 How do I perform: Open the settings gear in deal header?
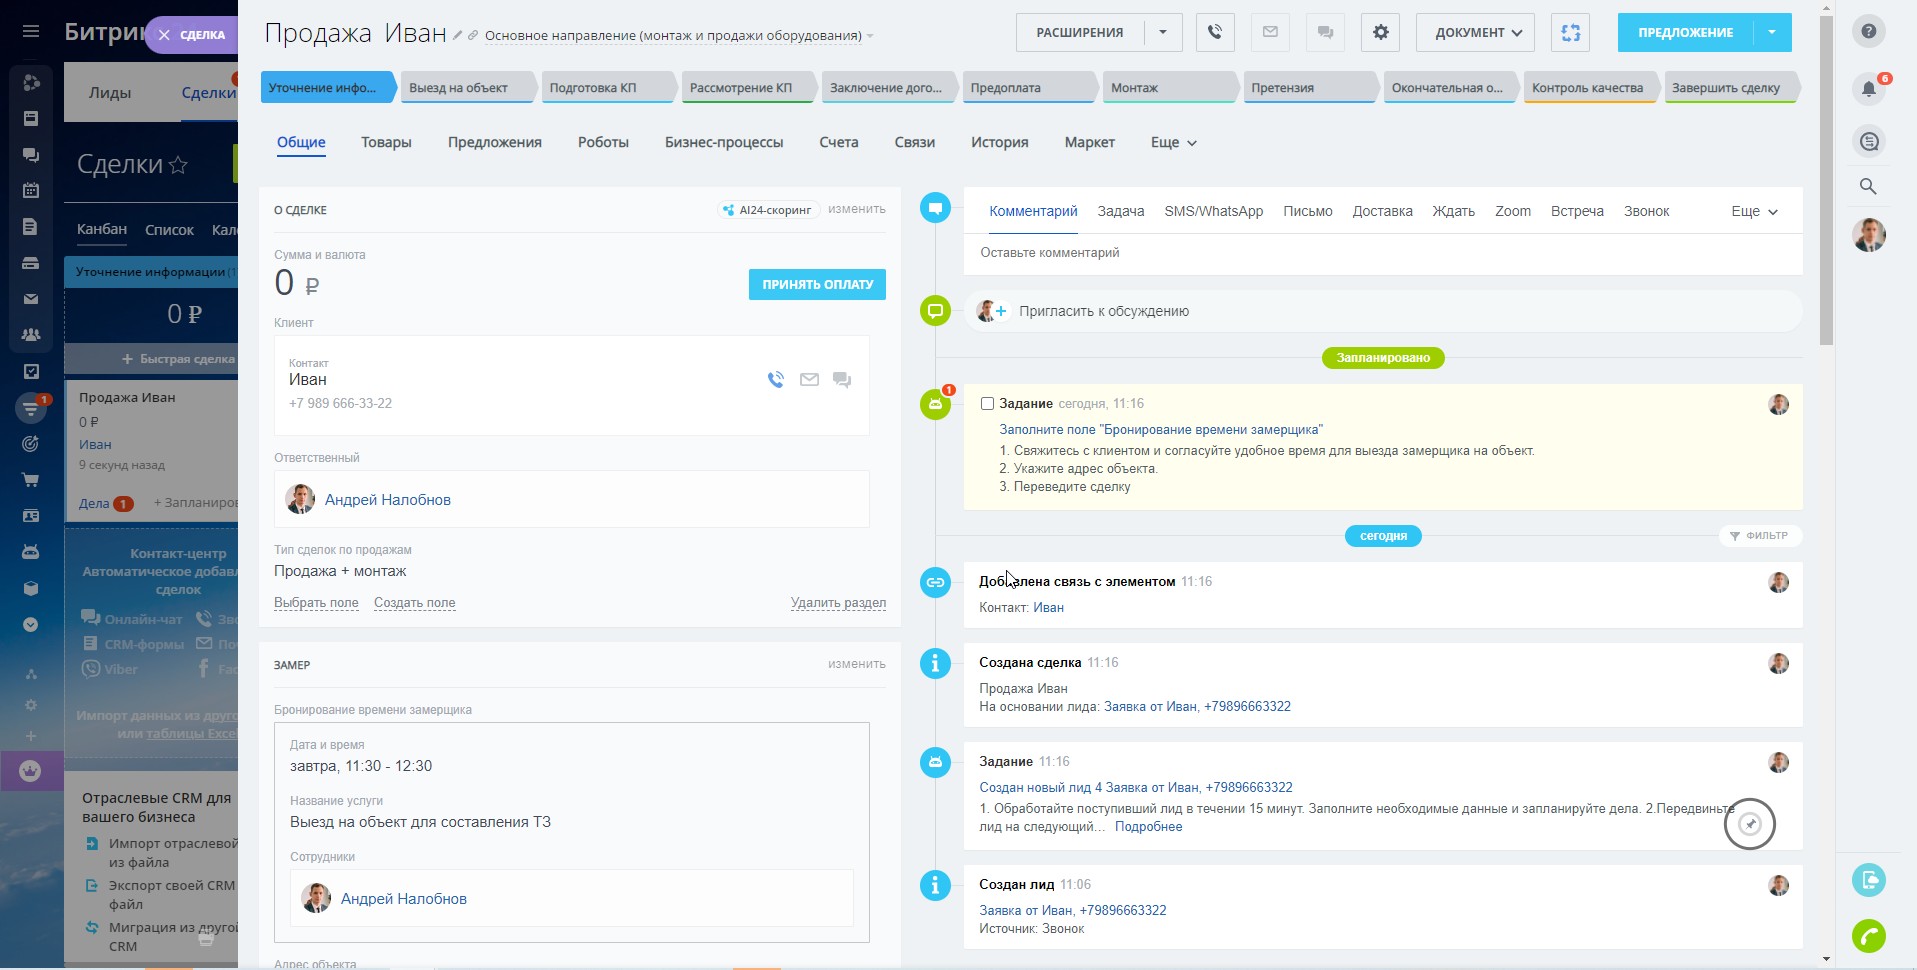pos(1380,32)
